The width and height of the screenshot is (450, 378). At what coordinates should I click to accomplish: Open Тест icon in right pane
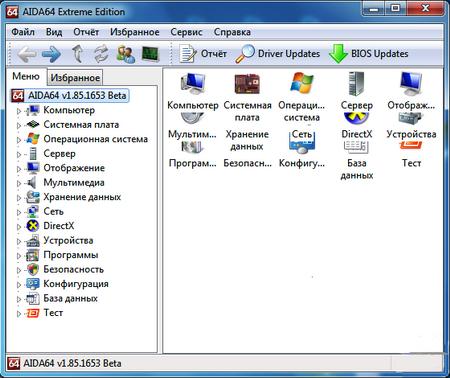411,155
